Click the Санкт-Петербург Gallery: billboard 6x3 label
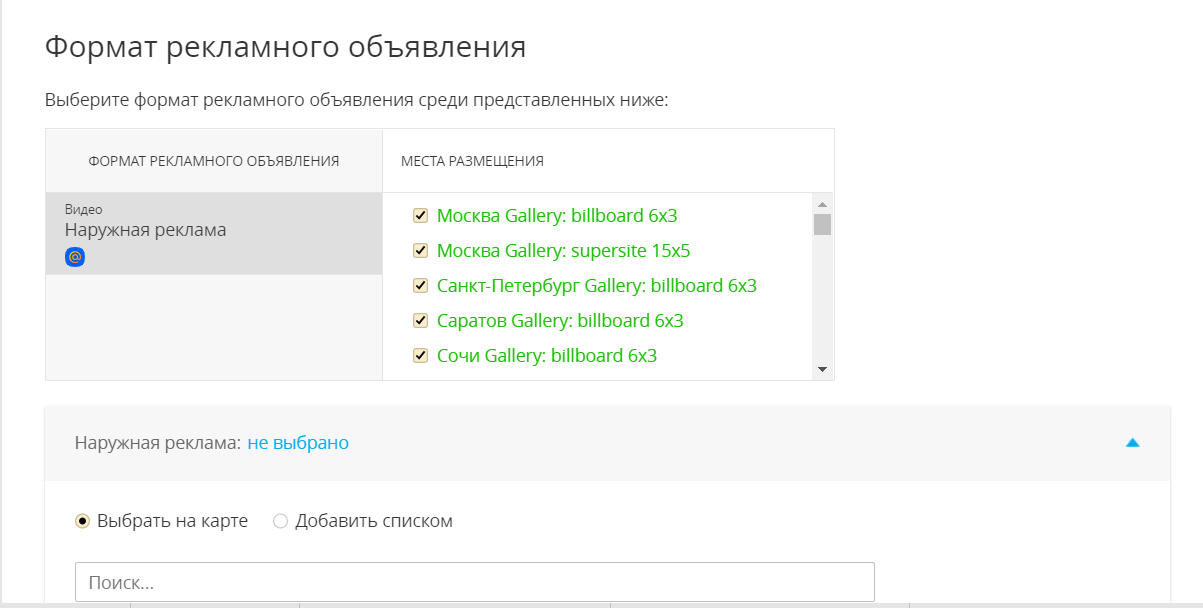This screenshot has width=1203, height=608. click(x=596, y=286)
